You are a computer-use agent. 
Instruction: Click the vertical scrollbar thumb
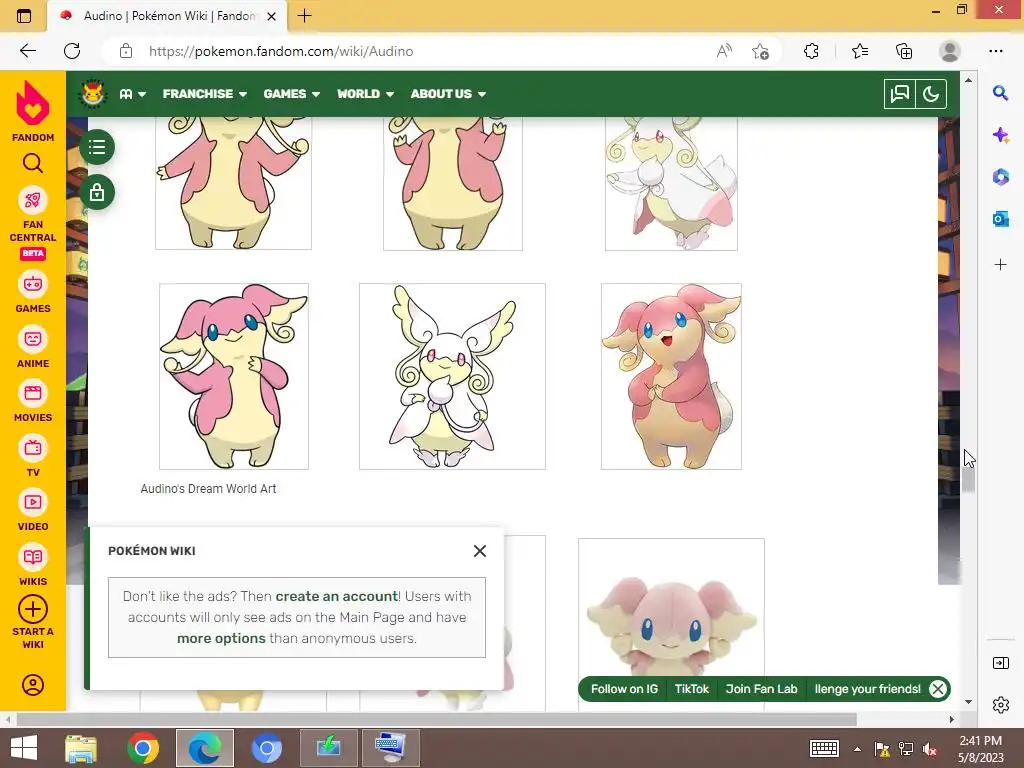click(x=968, y=481)
